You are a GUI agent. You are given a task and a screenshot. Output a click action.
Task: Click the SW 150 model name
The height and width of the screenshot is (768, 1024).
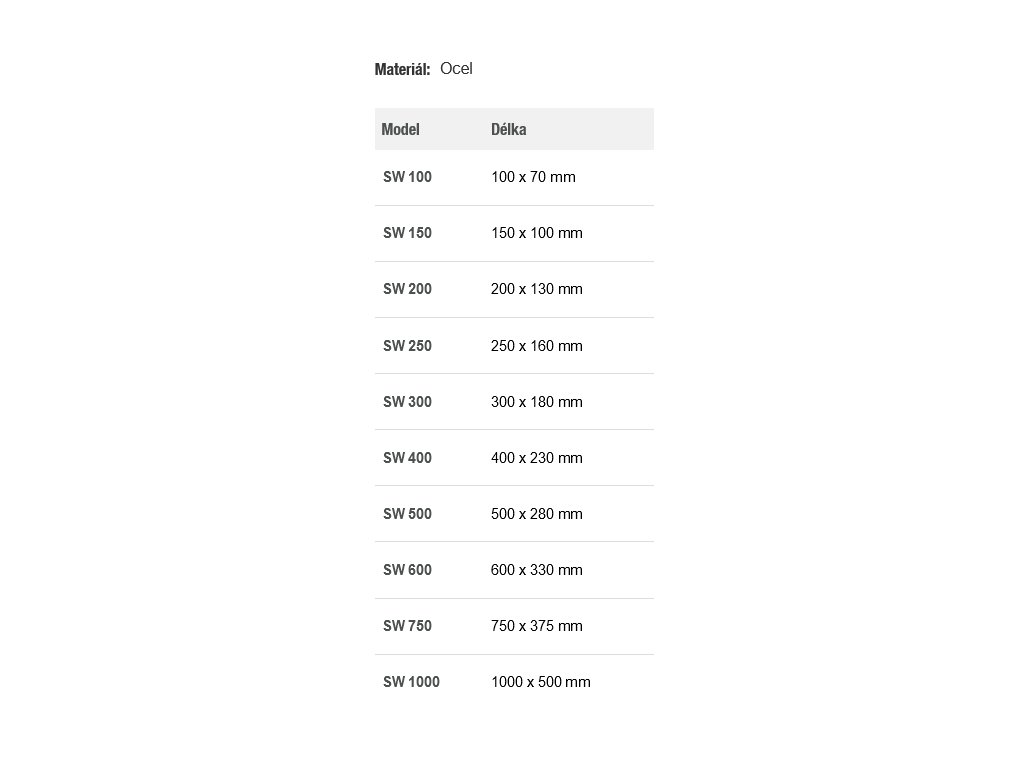[x=408, y=233]
